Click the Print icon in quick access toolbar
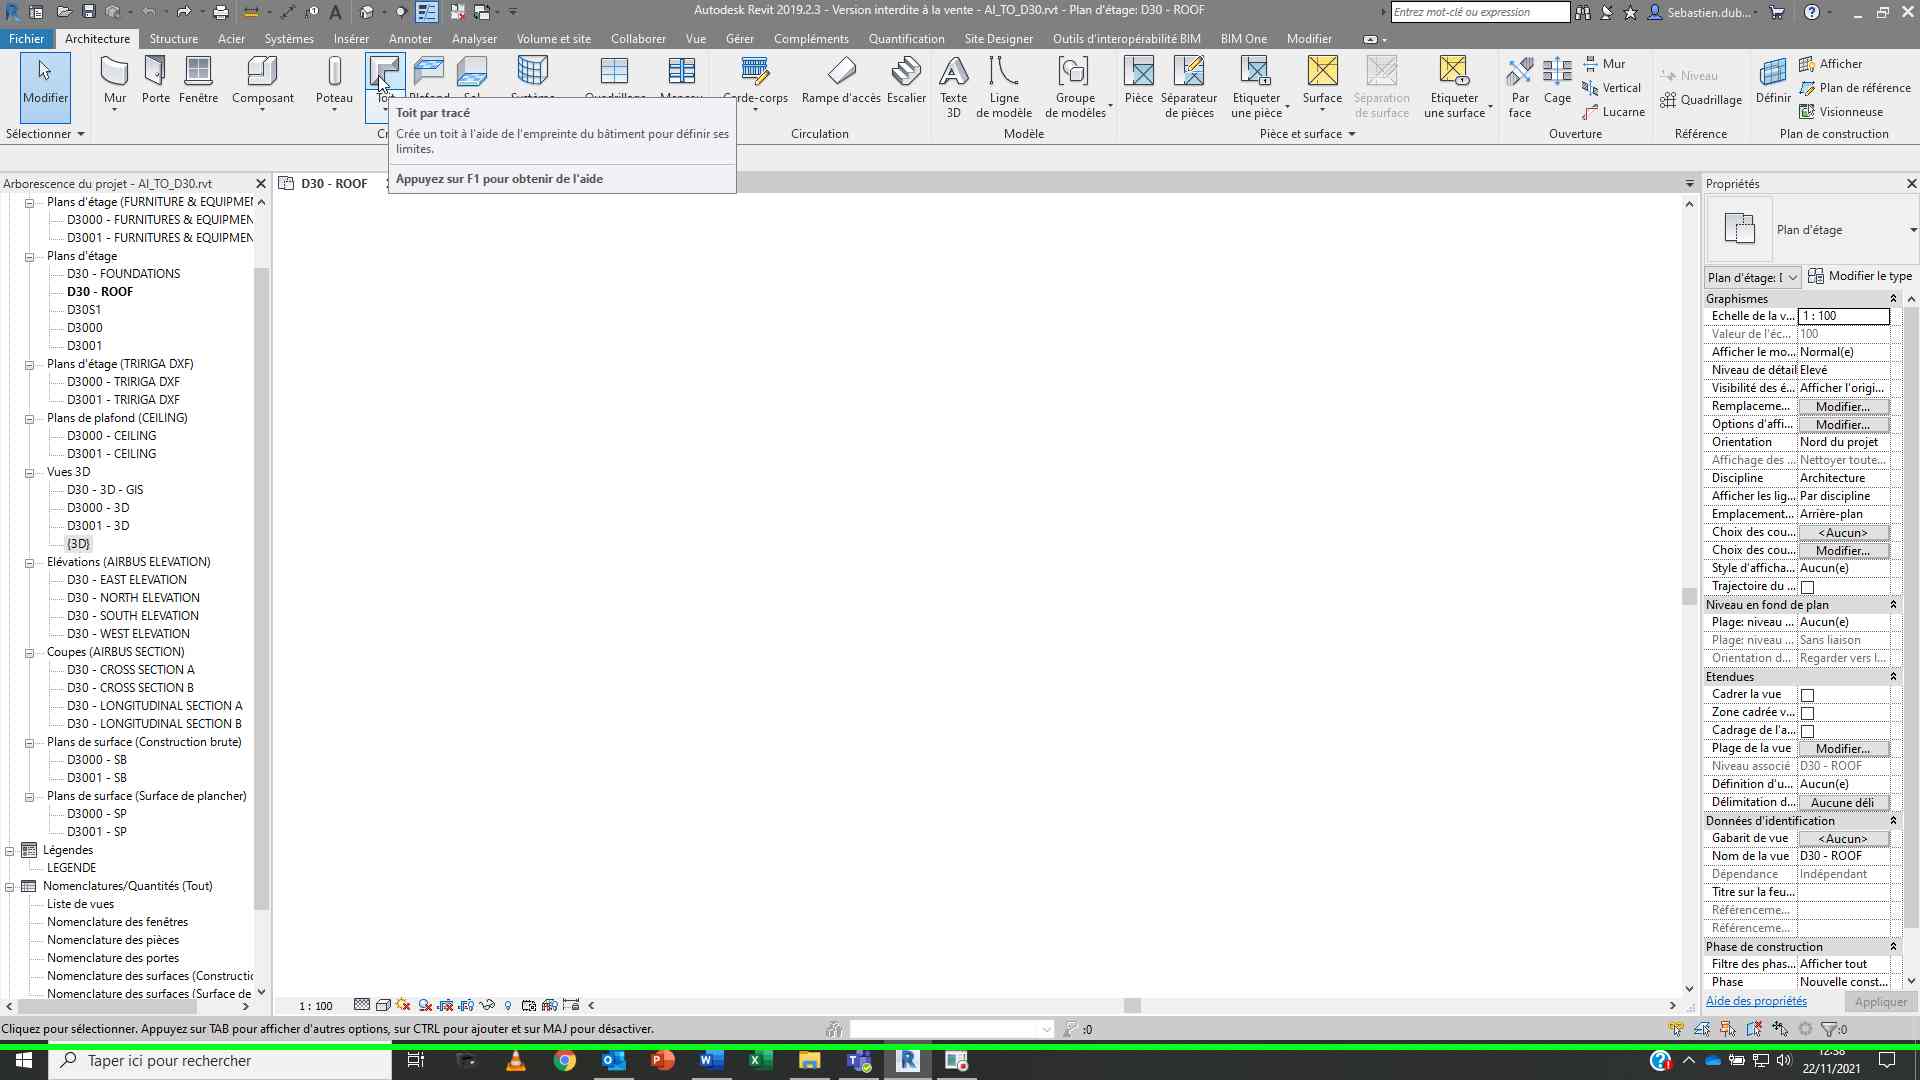 pyautogui.click(x=221, y=12)
